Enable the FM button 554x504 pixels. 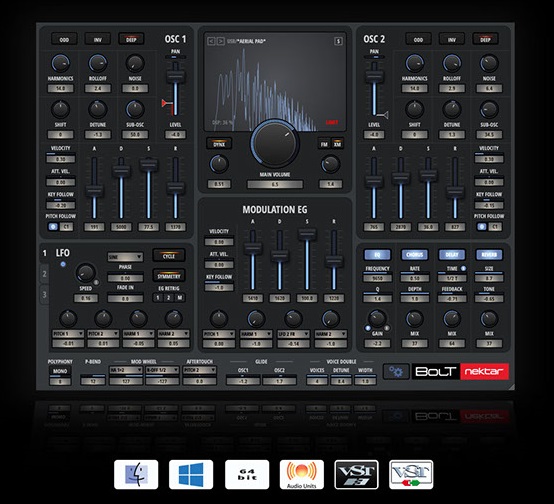pyautogui.click(x=324, y=144)
